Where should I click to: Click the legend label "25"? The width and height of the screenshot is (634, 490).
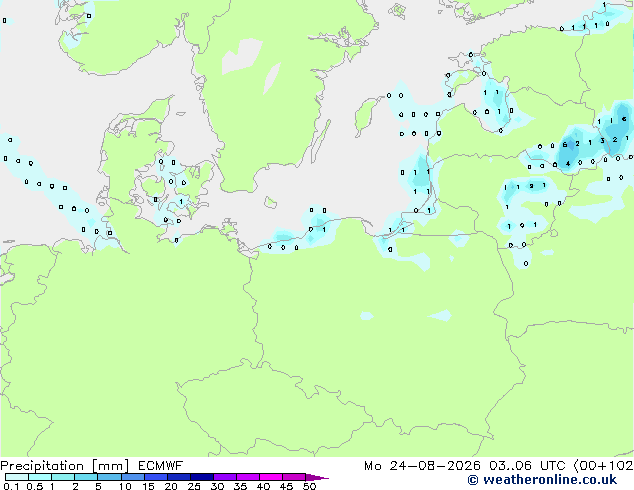point(194,486)
